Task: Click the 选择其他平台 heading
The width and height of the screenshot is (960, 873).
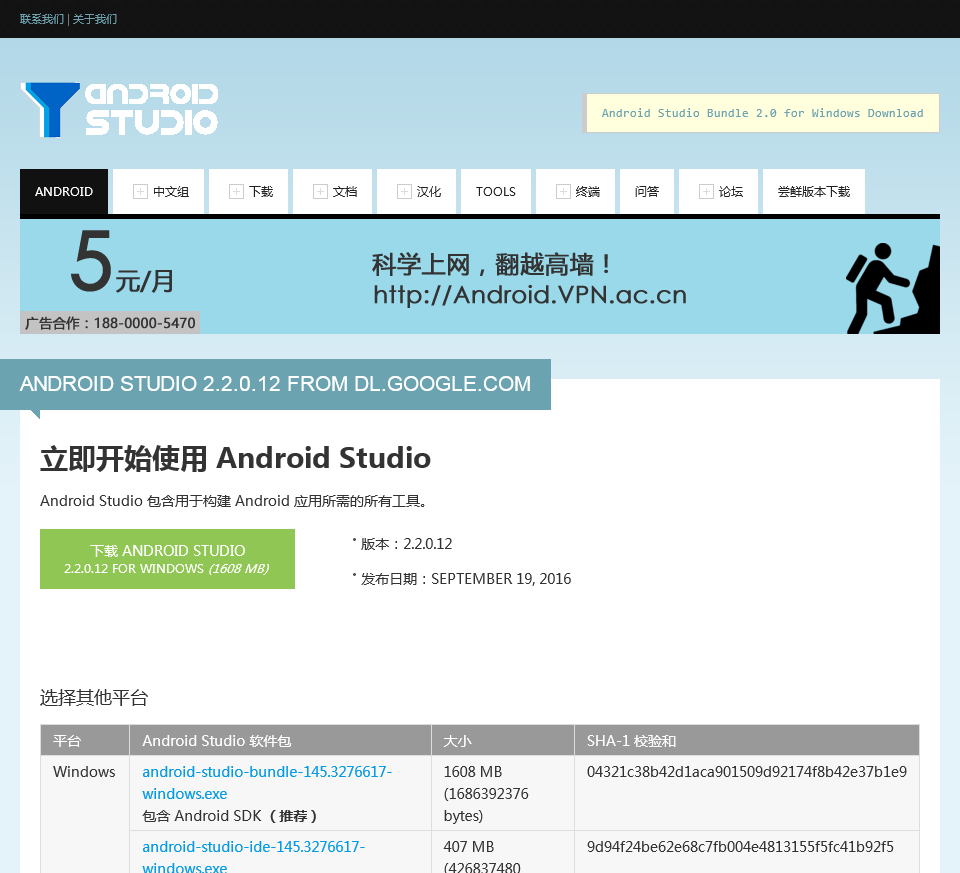Action: [94, 697]
